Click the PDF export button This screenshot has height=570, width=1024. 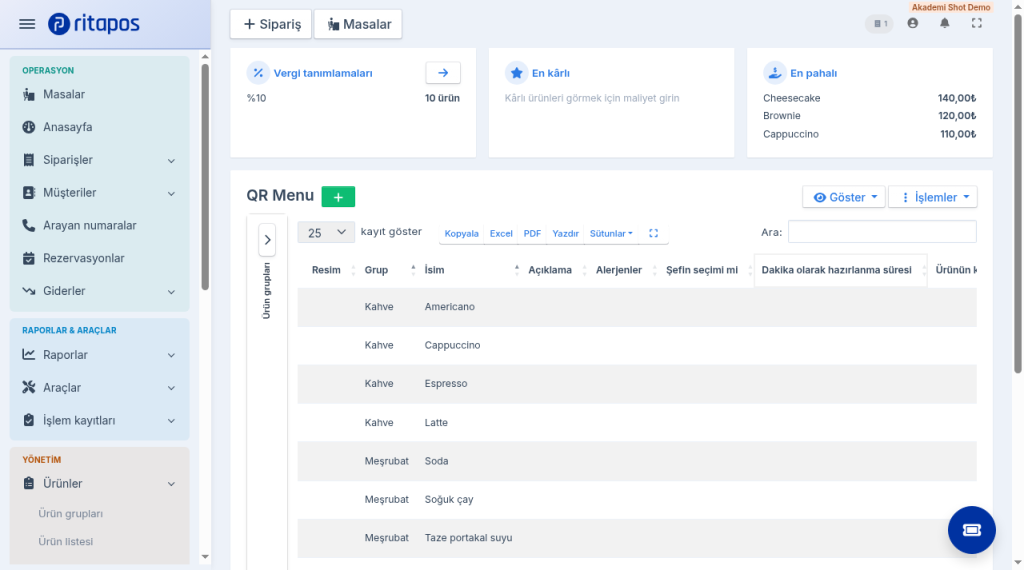(532, 233)
